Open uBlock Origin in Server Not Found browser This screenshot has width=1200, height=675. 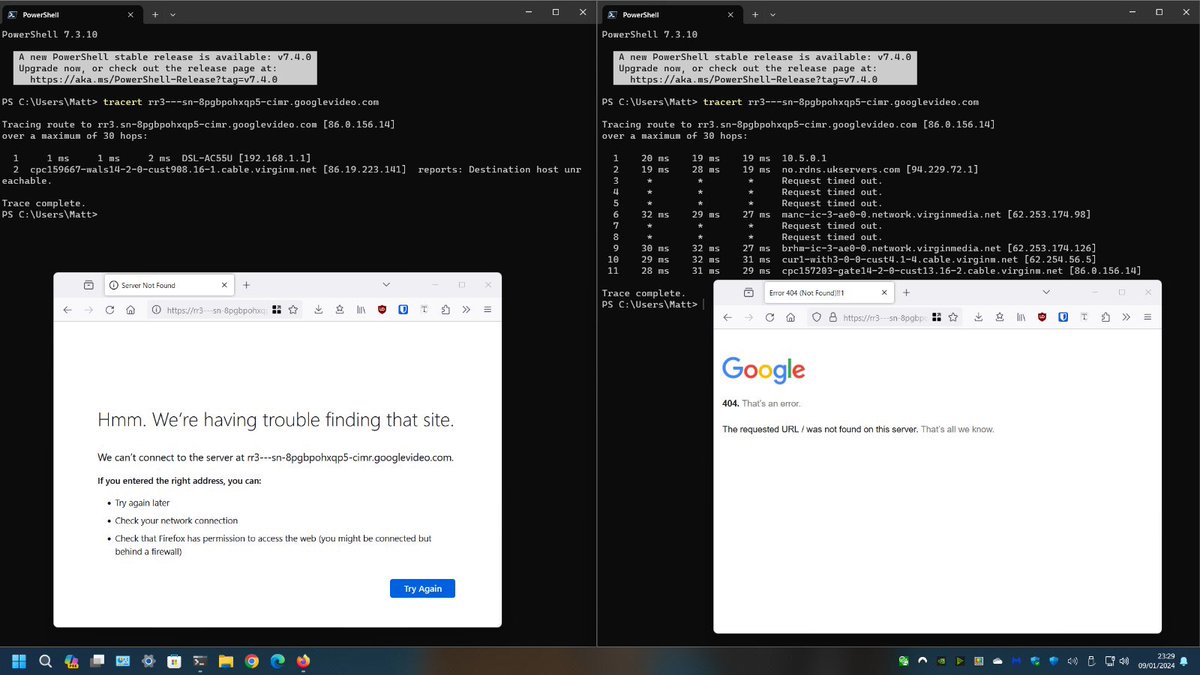coord(382,310)
